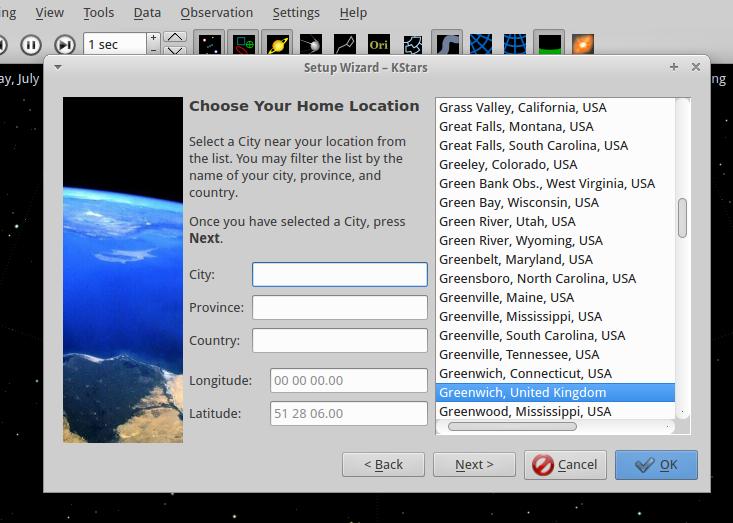Click the city list horizontal scrollbar
The width and height of the screenshot is (733, 523).
click(x=512, y=426)
